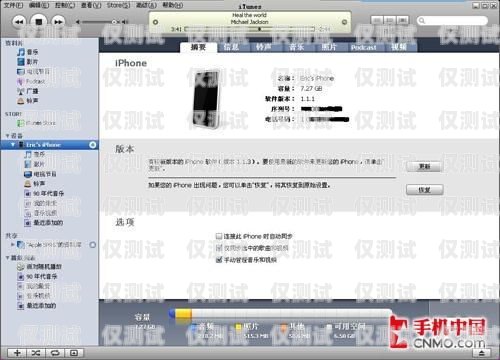Skip to the next track
Screen dimensions: 500x360
click(58, 22)
